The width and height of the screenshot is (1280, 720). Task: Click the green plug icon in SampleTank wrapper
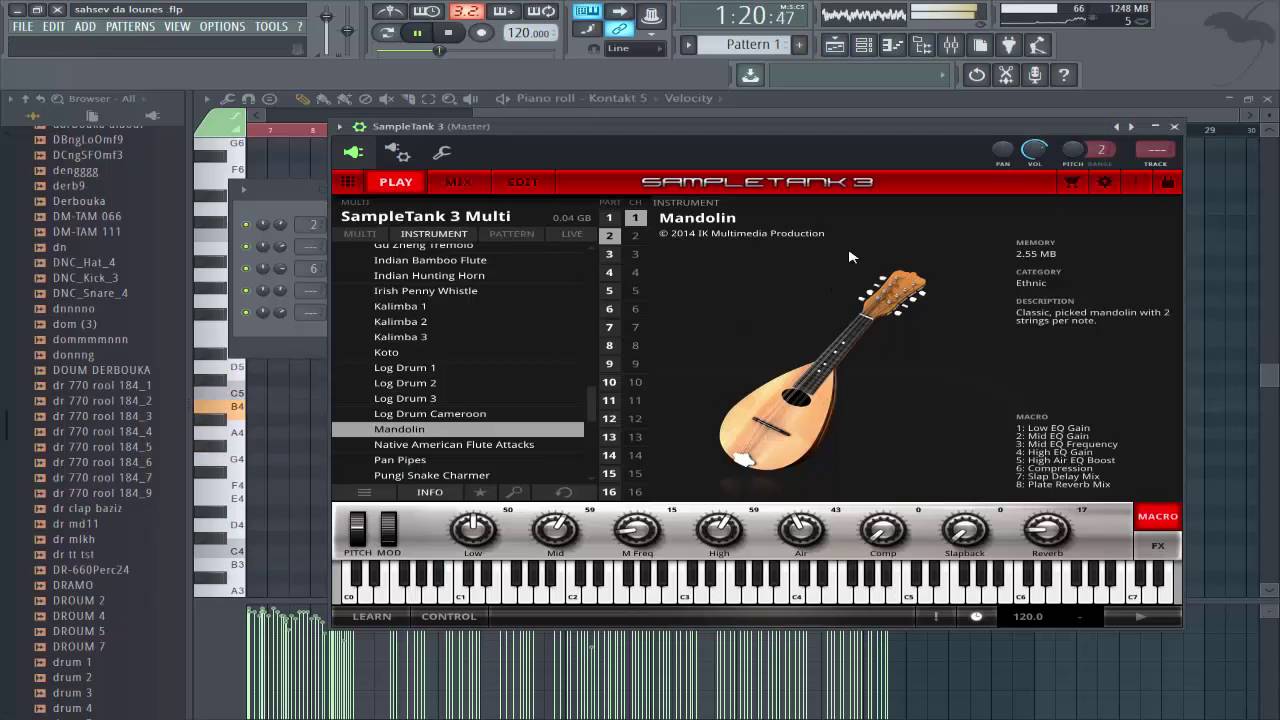pos(353,152)
